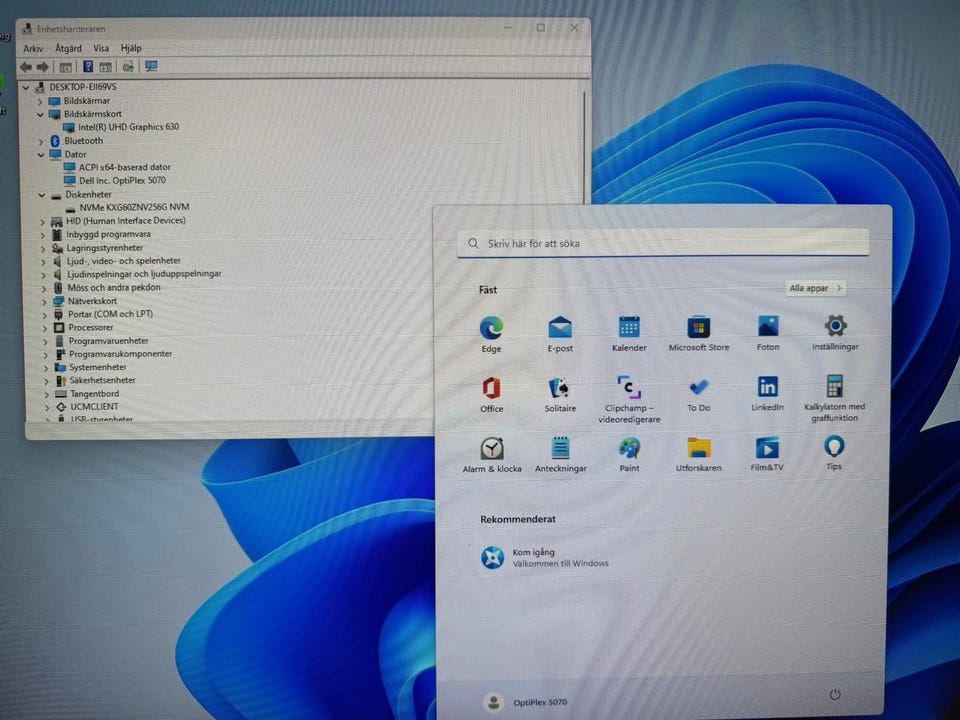Image resolution: width=960 pixels, height=720 pixels.
Task: Collapse the DESKTOP-EII69VS root node
Action: point(26,88)
